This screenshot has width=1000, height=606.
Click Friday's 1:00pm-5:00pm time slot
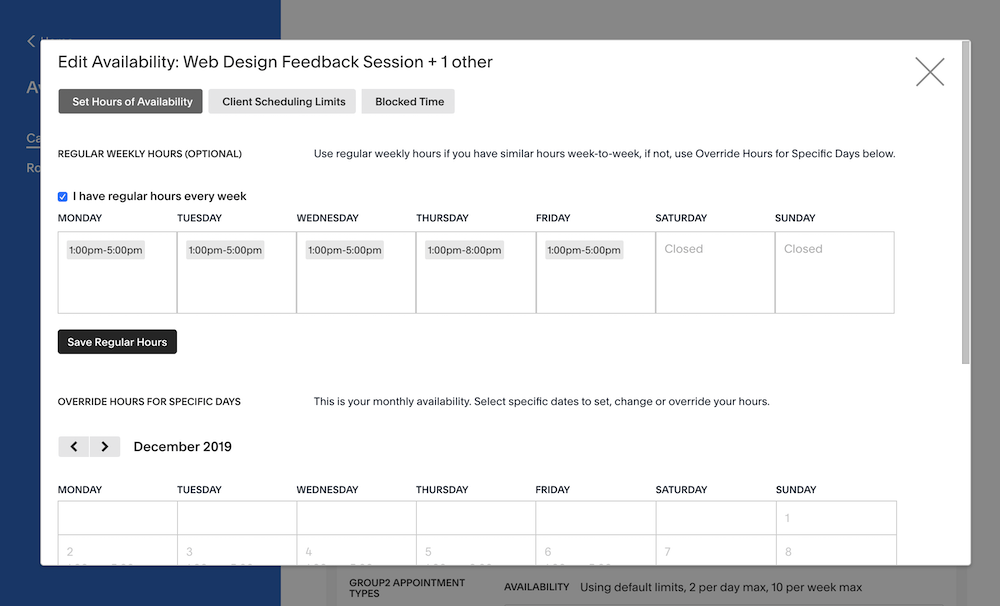tap(582, 249)
